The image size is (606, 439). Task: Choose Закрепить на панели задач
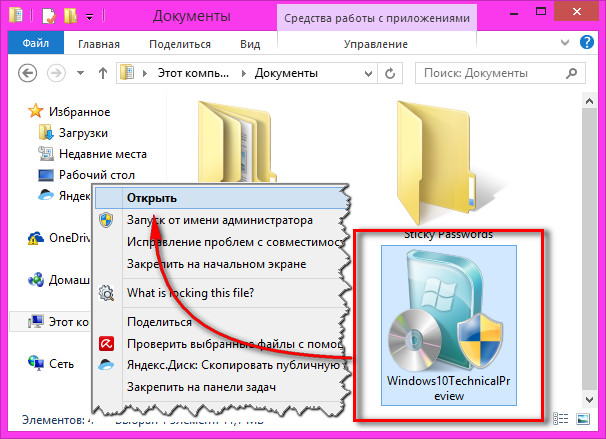pyautogui.click(x=222, y=387)
